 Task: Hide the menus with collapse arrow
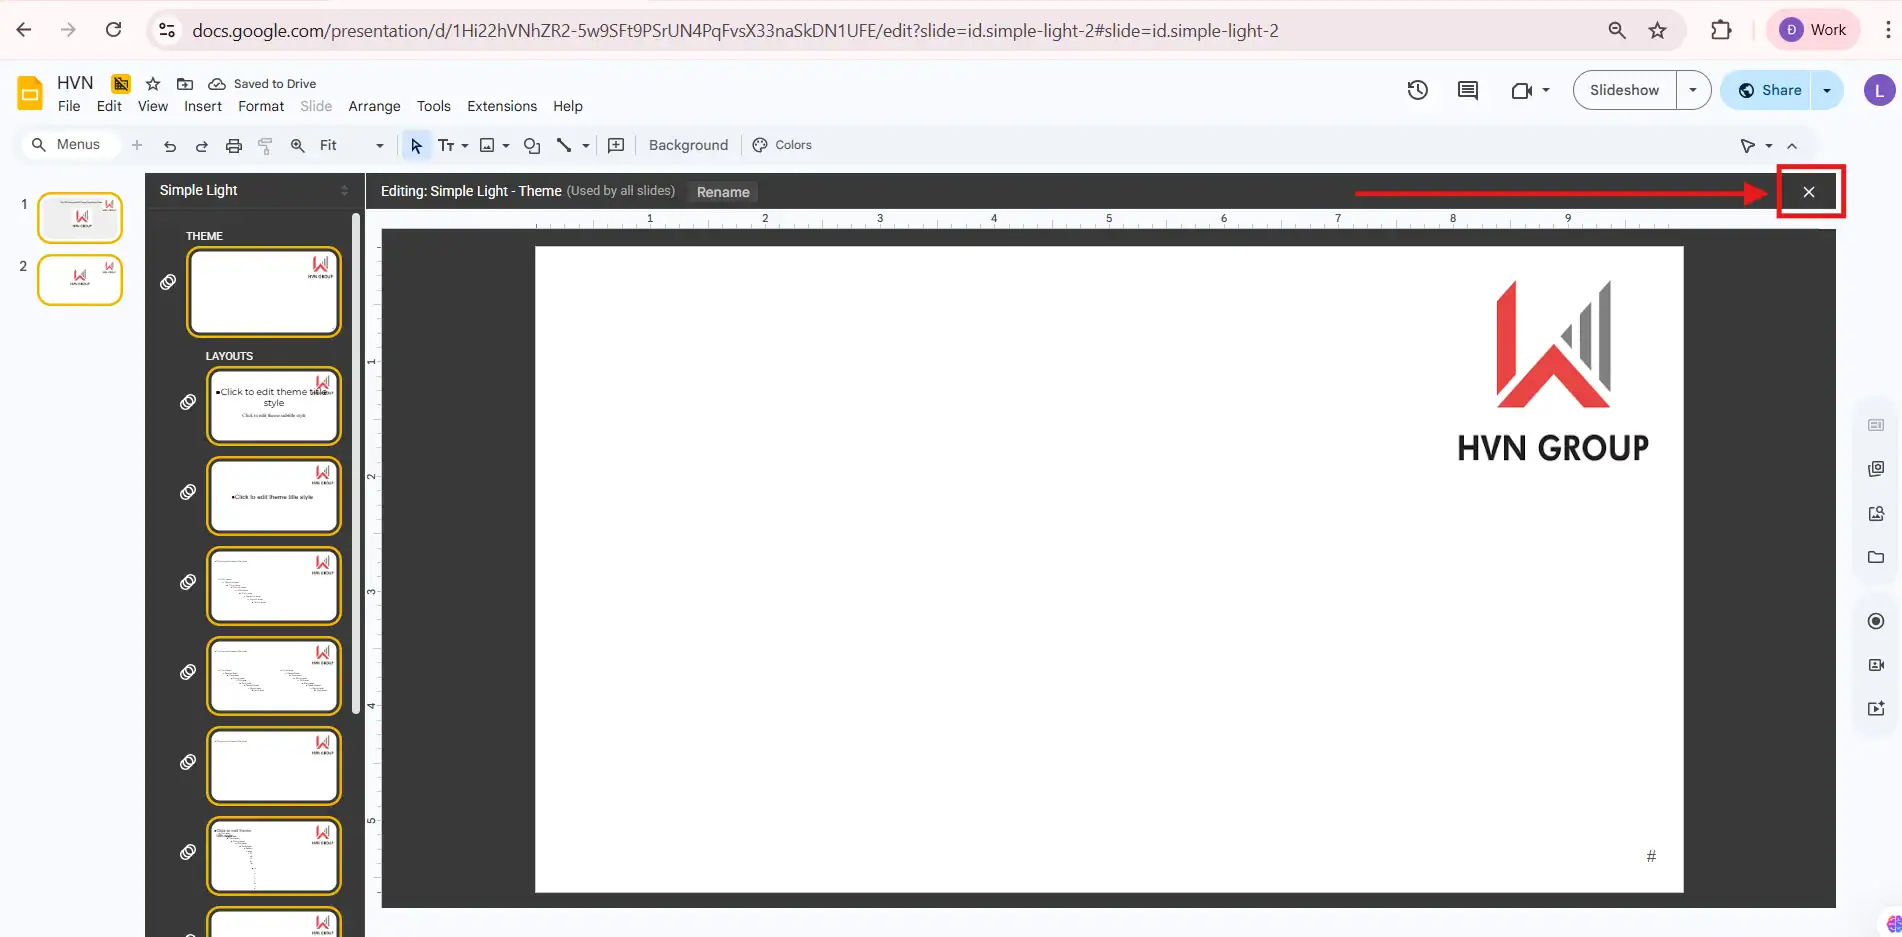1792,146
